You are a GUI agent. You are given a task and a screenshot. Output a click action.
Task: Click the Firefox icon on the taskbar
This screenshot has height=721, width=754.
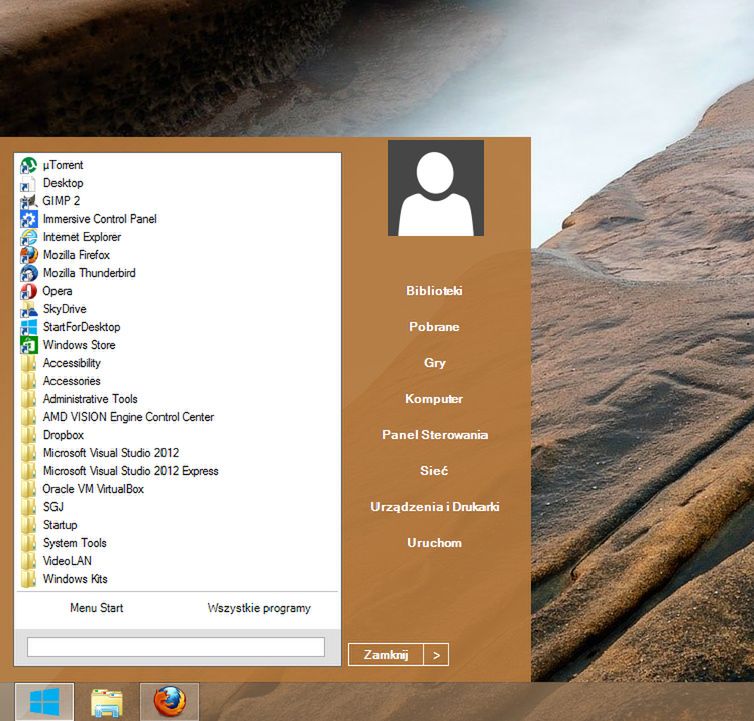pos(169,701)
